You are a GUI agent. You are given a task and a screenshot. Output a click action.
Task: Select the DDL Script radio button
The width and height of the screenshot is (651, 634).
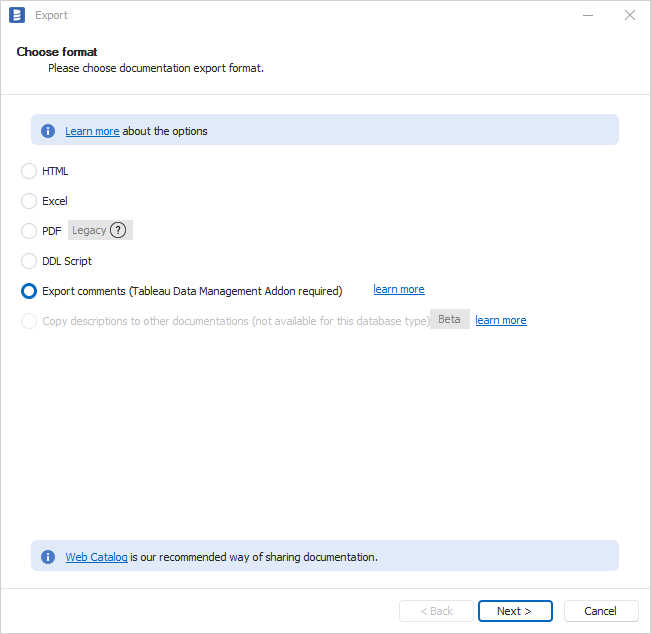click(x=29, y=261)
